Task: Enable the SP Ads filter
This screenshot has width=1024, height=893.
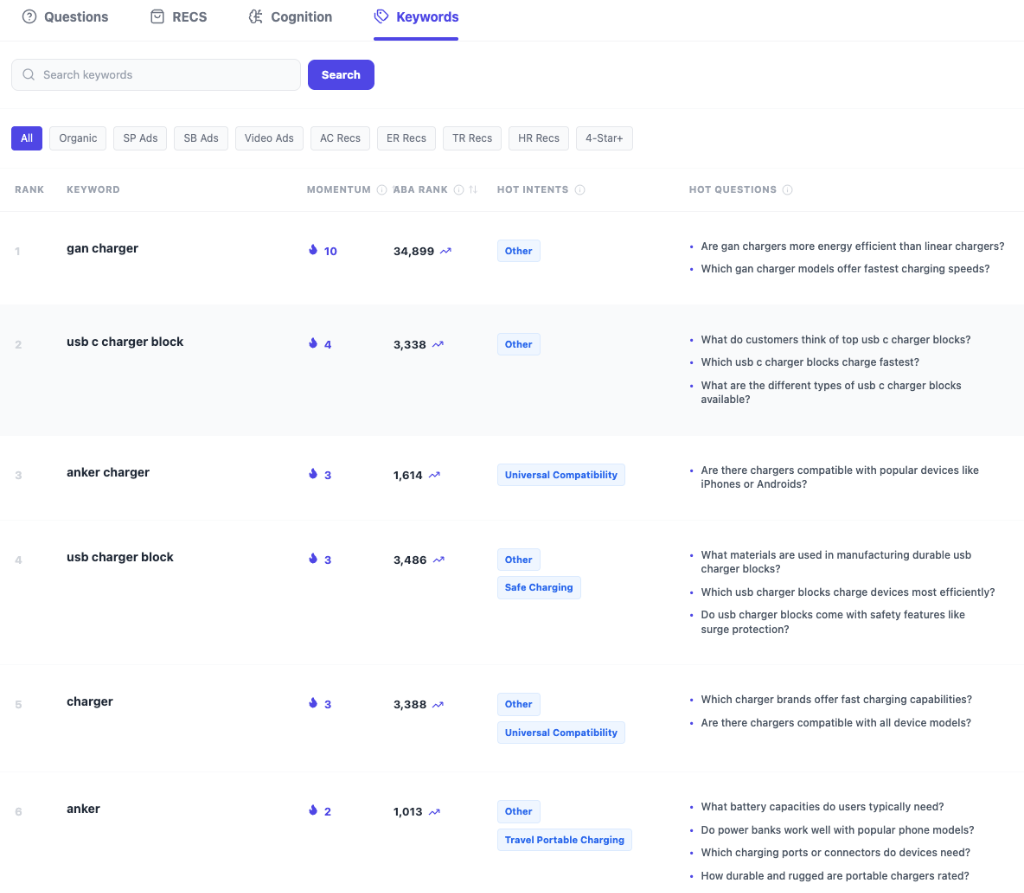Action: pyautogui.click(x=140, y=138)
